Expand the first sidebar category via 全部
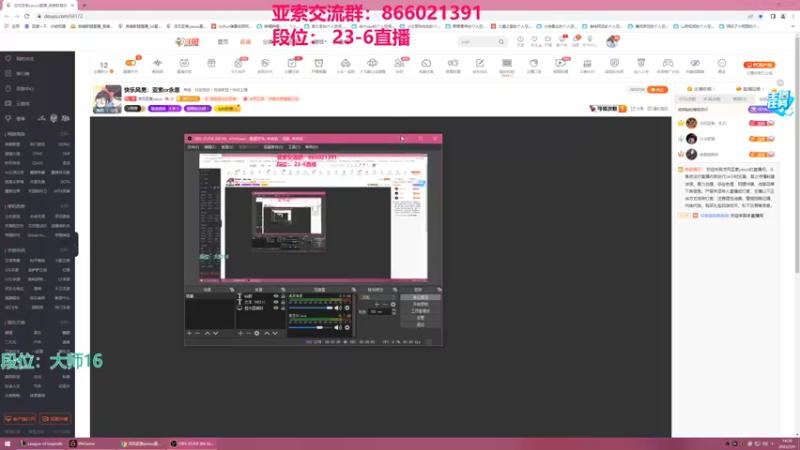Screen dimensions: 800x450 [65, 134]
